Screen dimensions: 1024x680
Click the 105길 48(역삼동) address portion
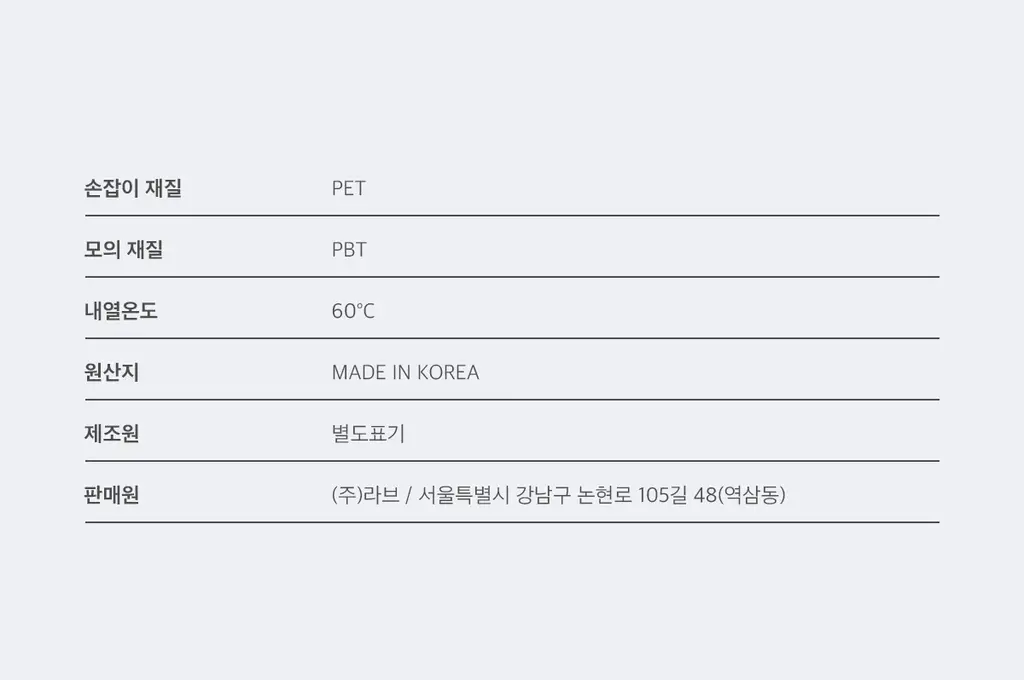pos(712,495)
